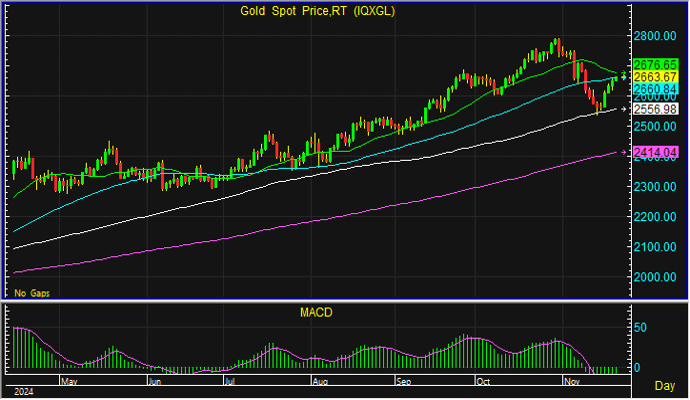Click the Nov marker on time axis
690x400 pixels.
point(573,381)
